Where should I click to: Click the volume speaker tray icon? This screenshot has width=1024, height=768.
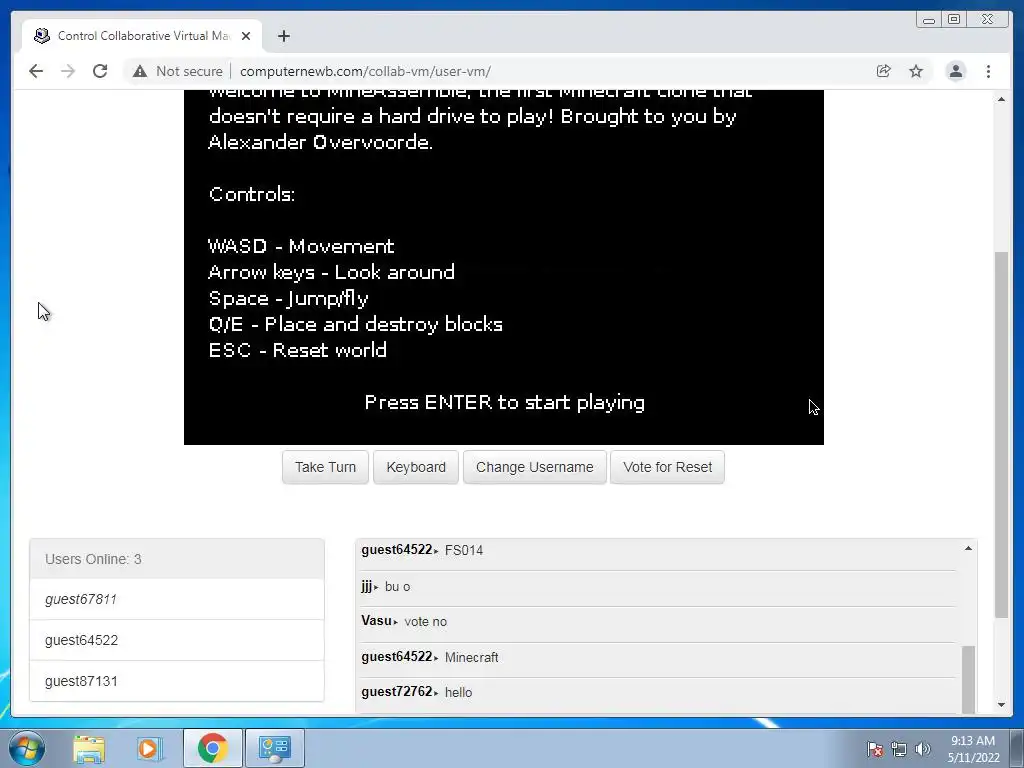click(923, 749)
